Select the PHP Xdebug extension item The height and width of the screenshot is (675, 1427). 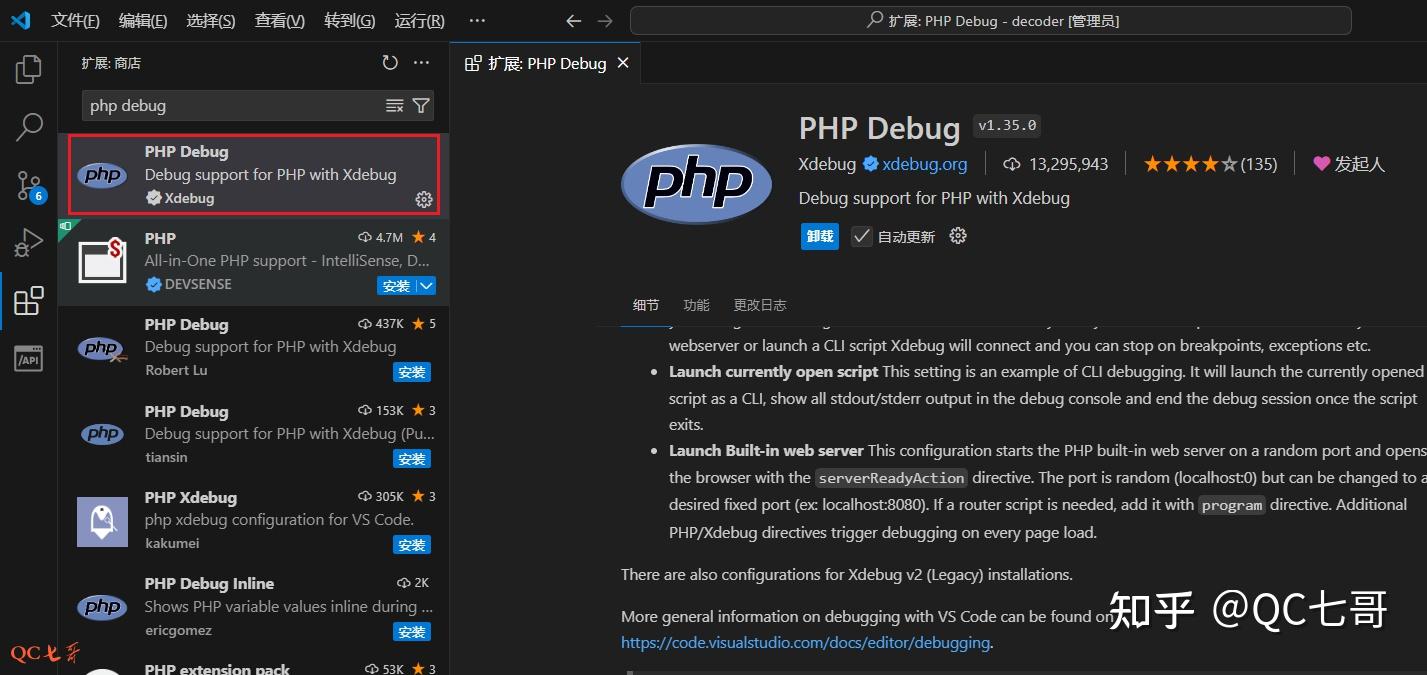(253, 521)
